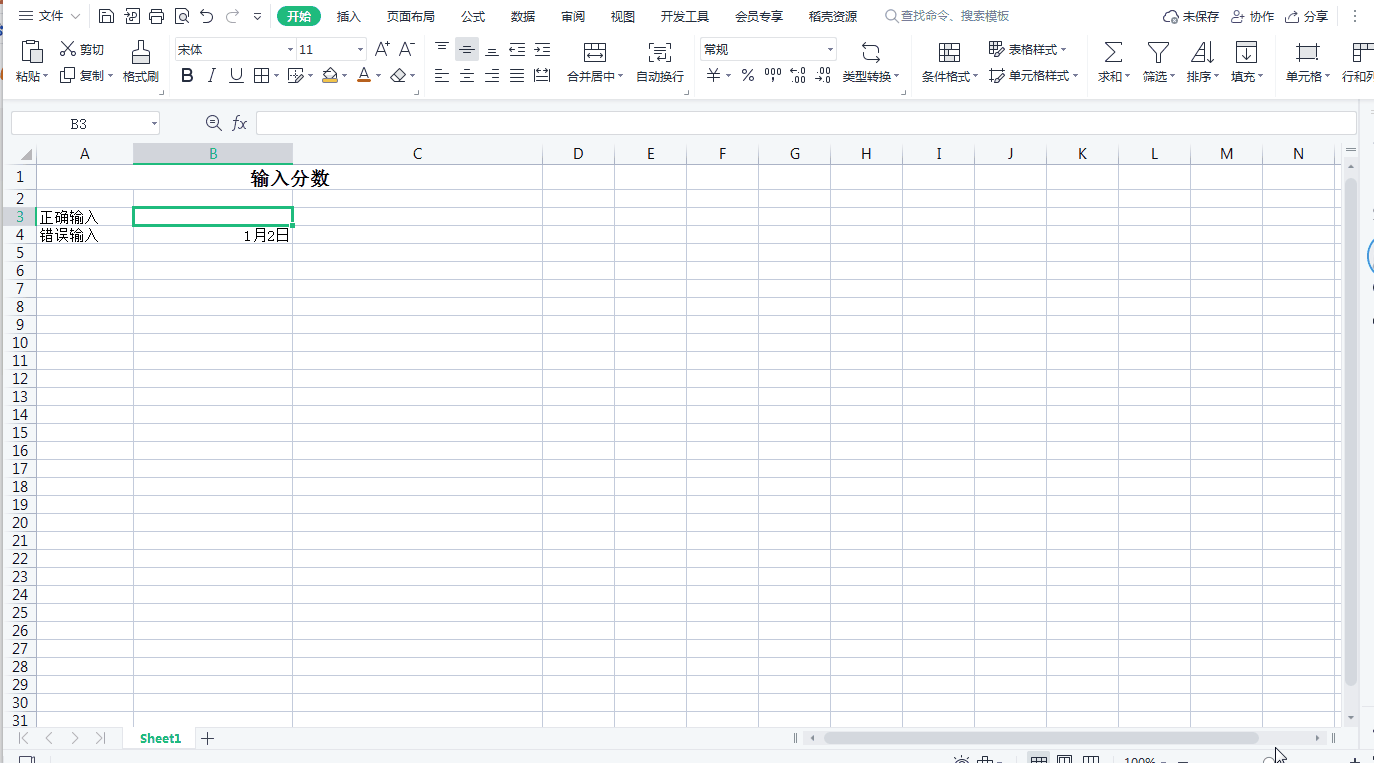
Task: Open Conditional Formatting (条件格式)
Action: tap(949, 61)
